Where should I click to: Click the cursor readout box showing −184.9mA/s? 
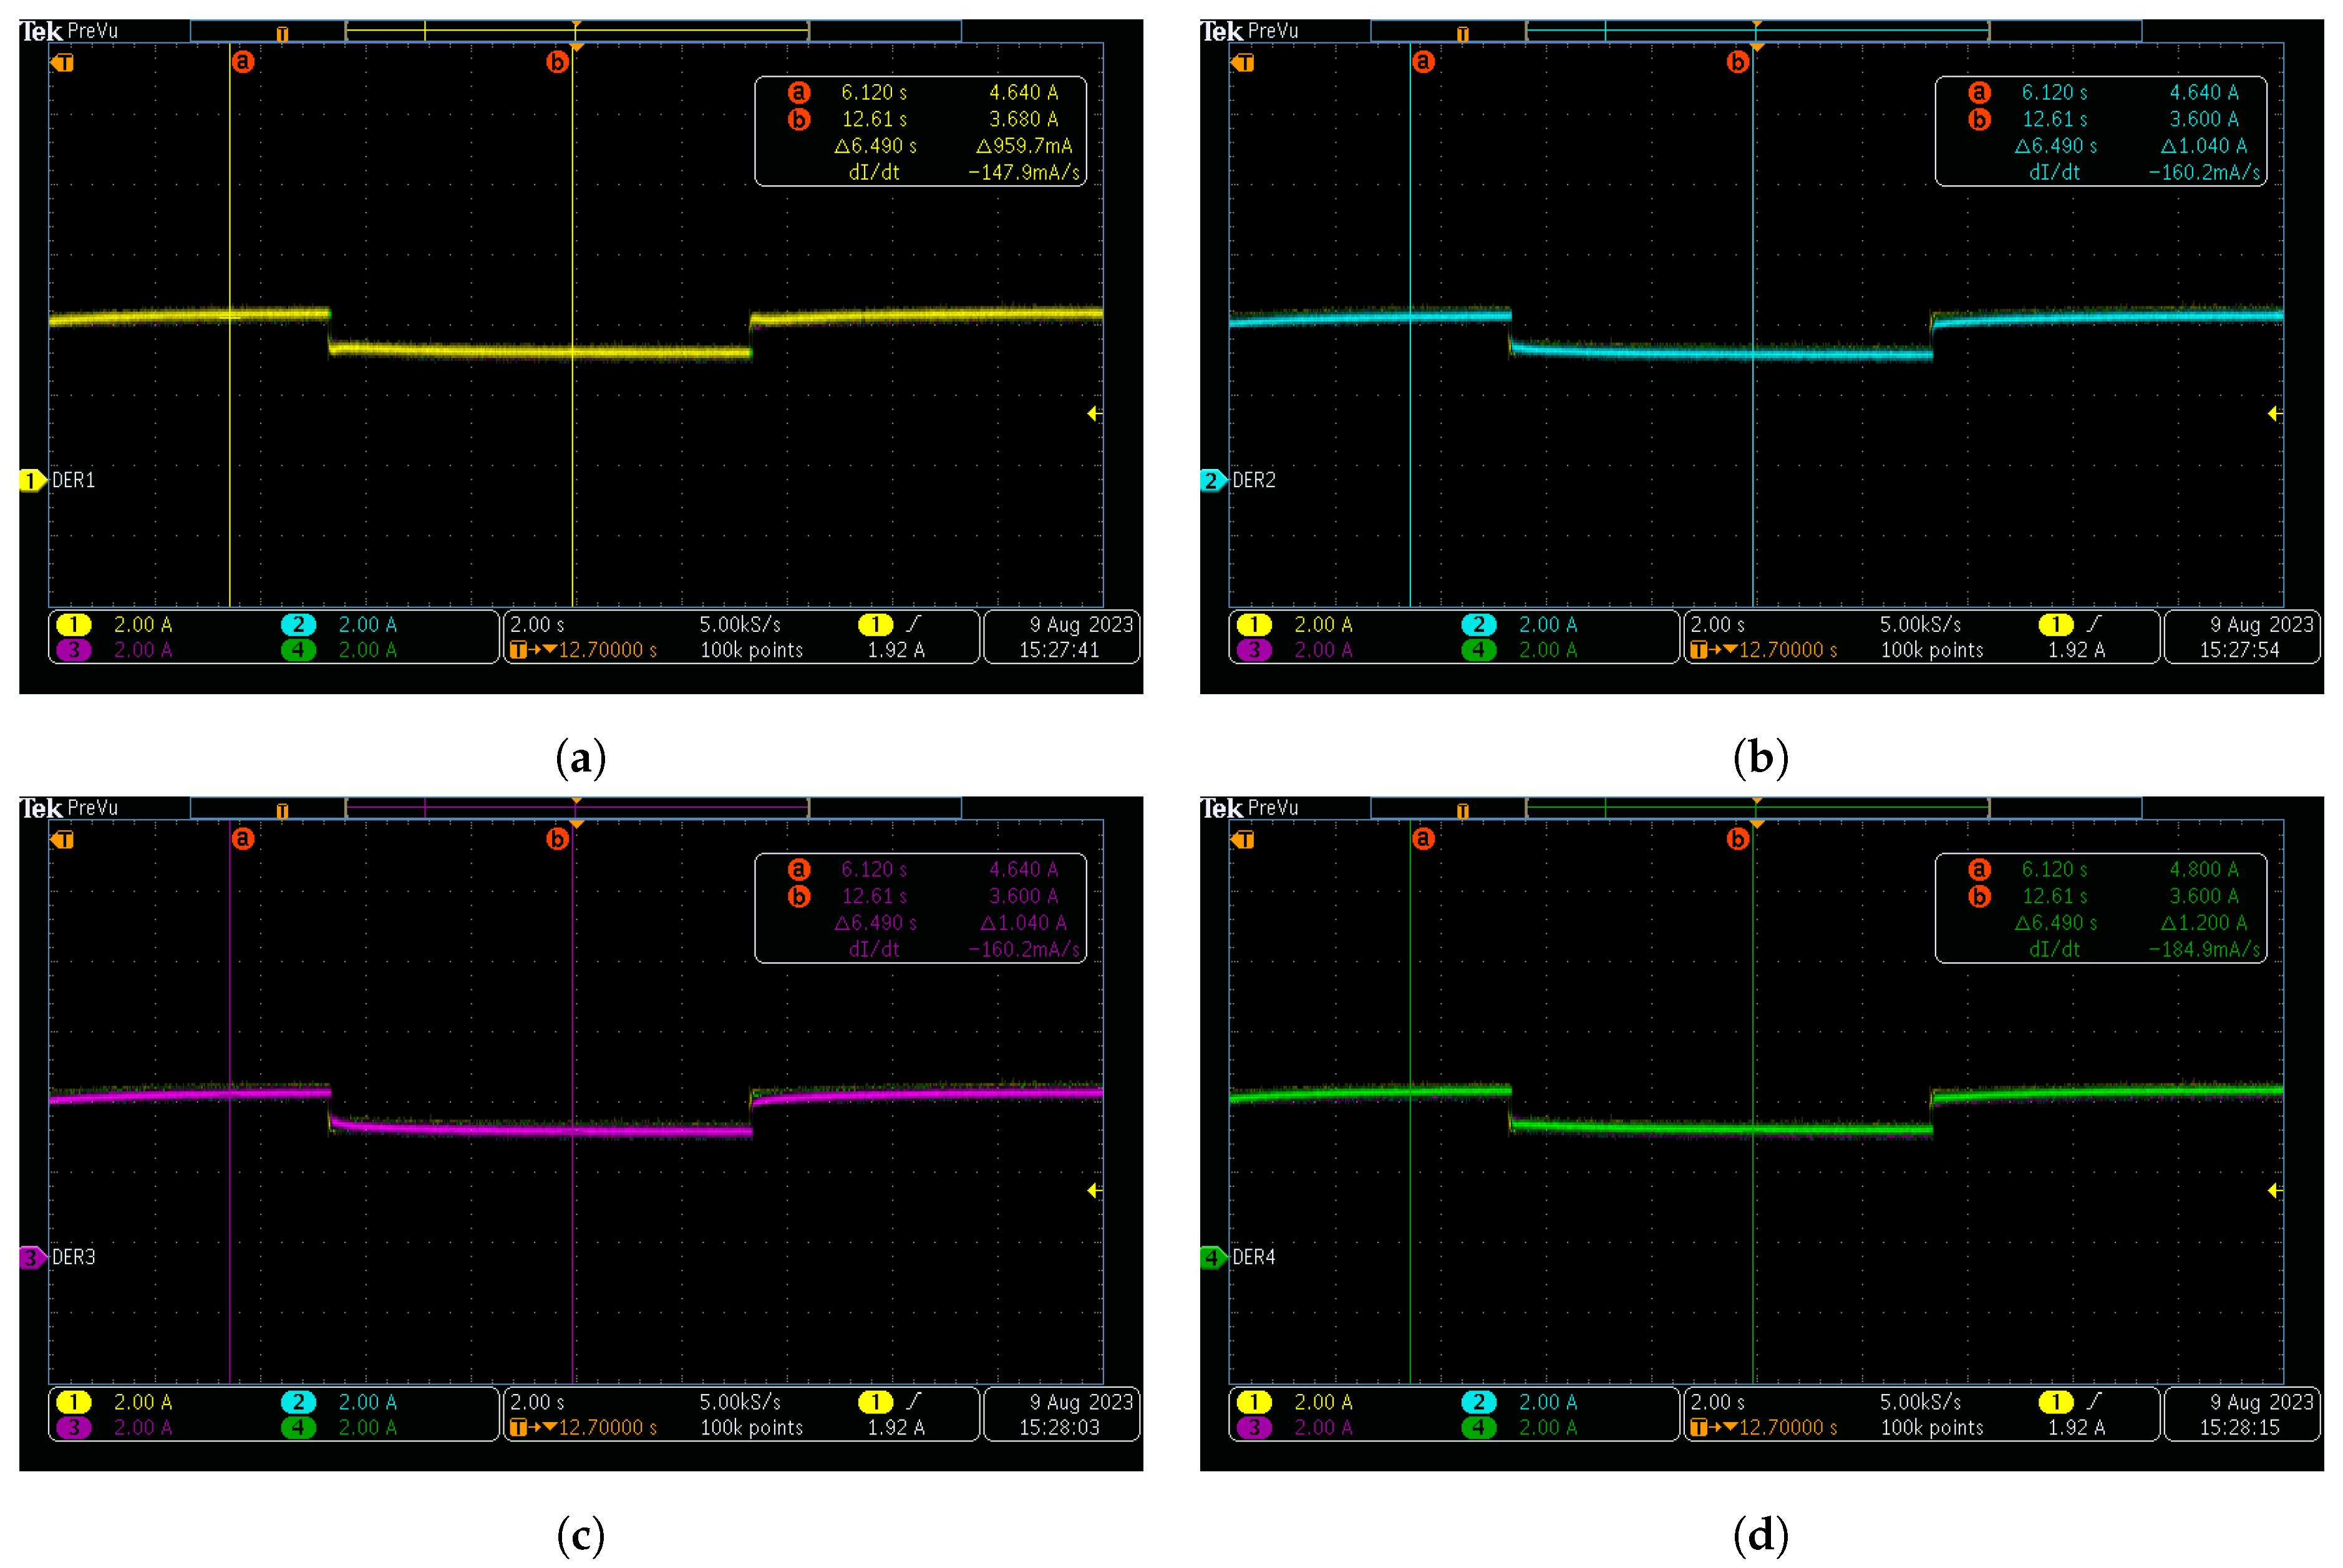pyautogui.click(x=2100, y=908)
